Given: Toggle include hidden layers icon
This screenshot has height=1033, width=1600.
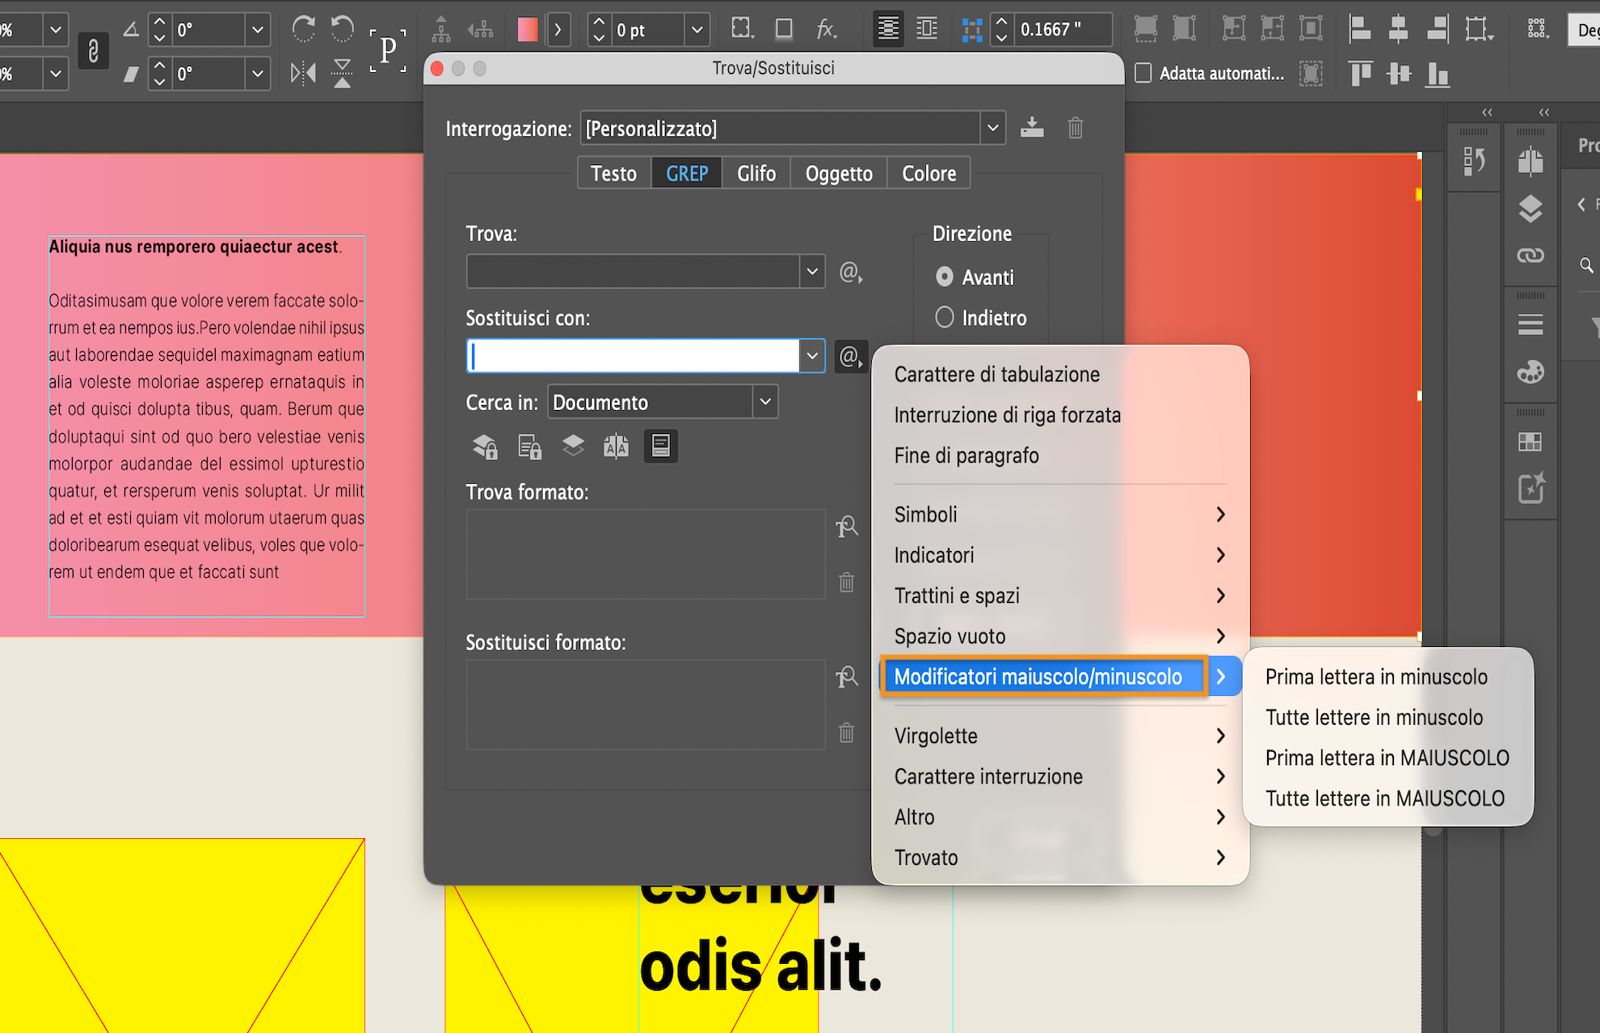Looking at the screenshot, I should click(x=573, y=445).
